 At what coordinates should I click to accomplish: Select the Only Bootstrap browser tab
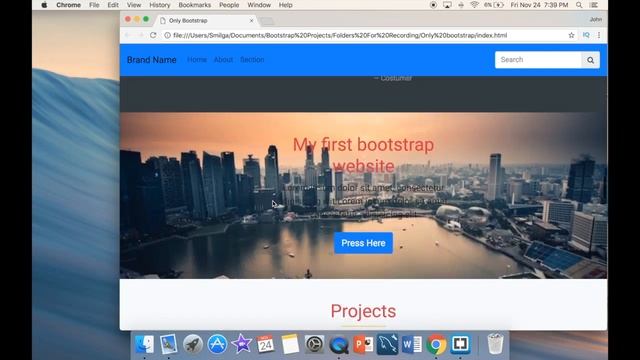pyautogui.click(x=206, y=20)
